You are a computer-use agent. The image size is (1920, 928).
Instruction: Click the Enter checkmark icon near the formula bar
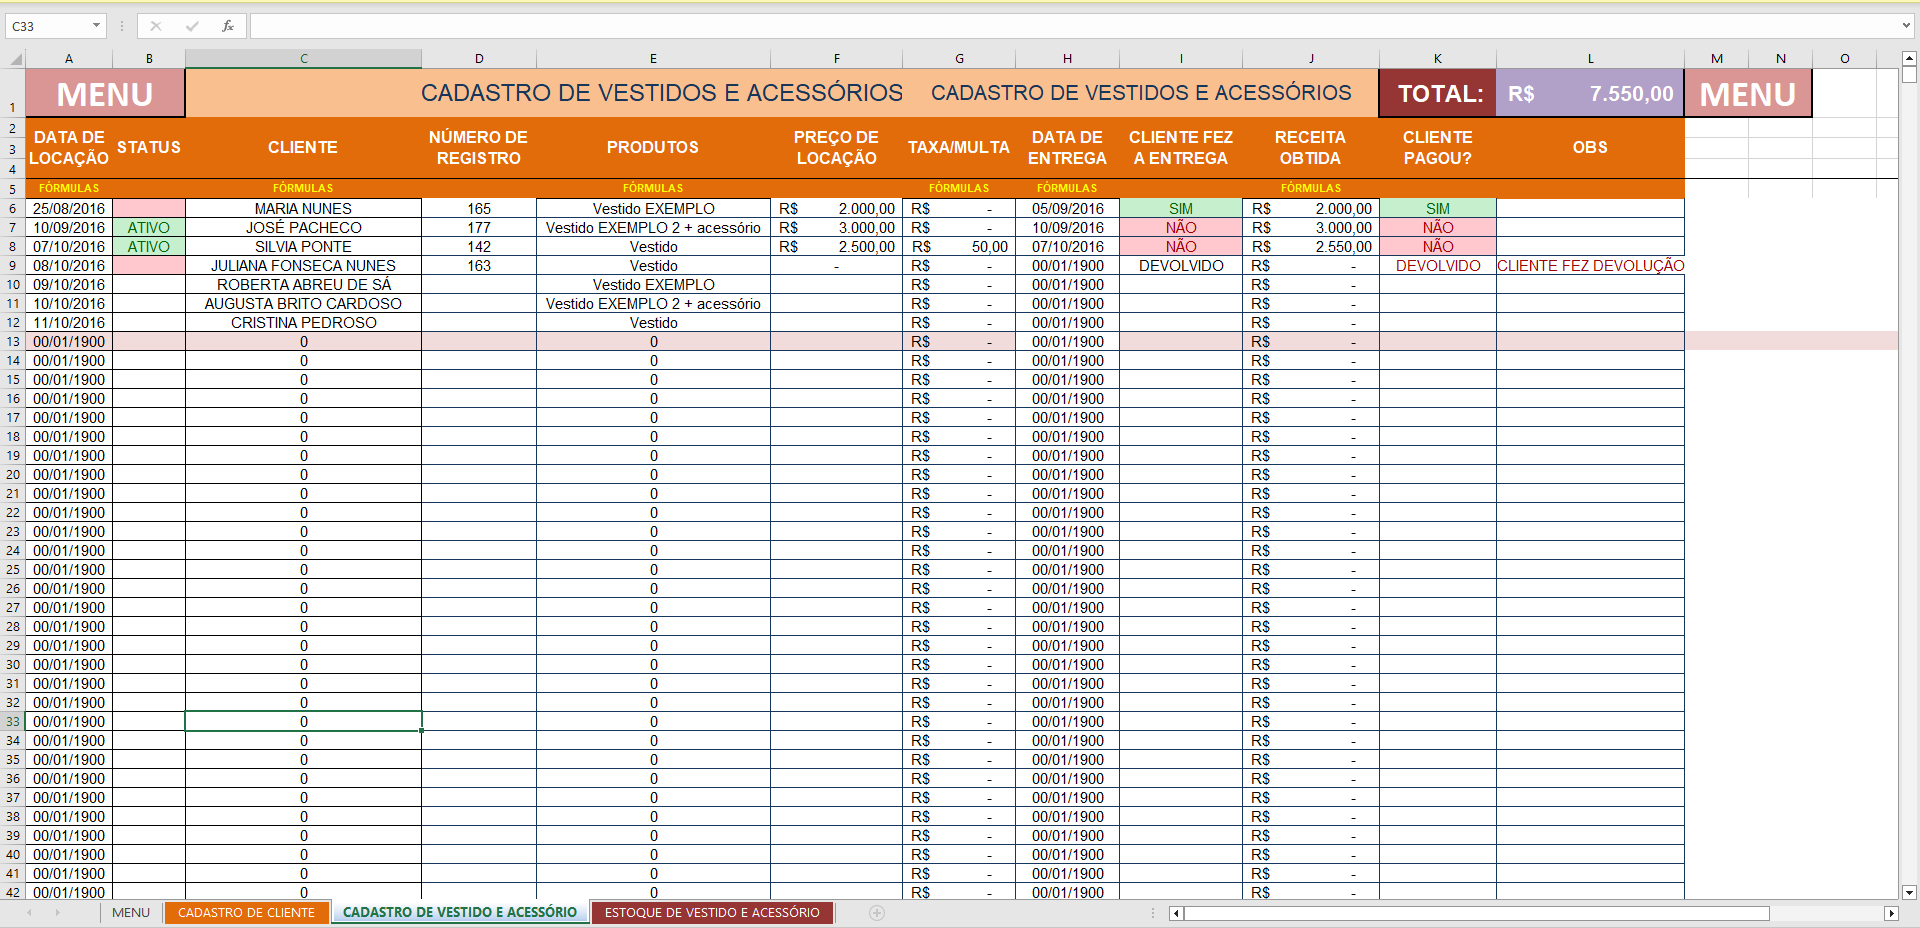190,25
